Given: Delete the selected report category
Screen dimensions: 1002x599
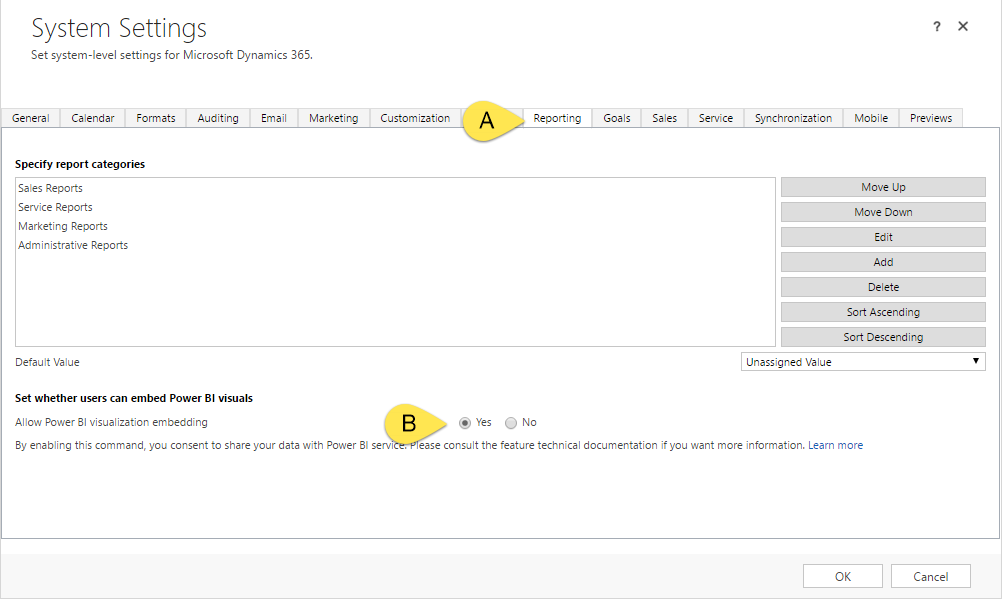Looking at the screenshot, I should pos(883,287).
